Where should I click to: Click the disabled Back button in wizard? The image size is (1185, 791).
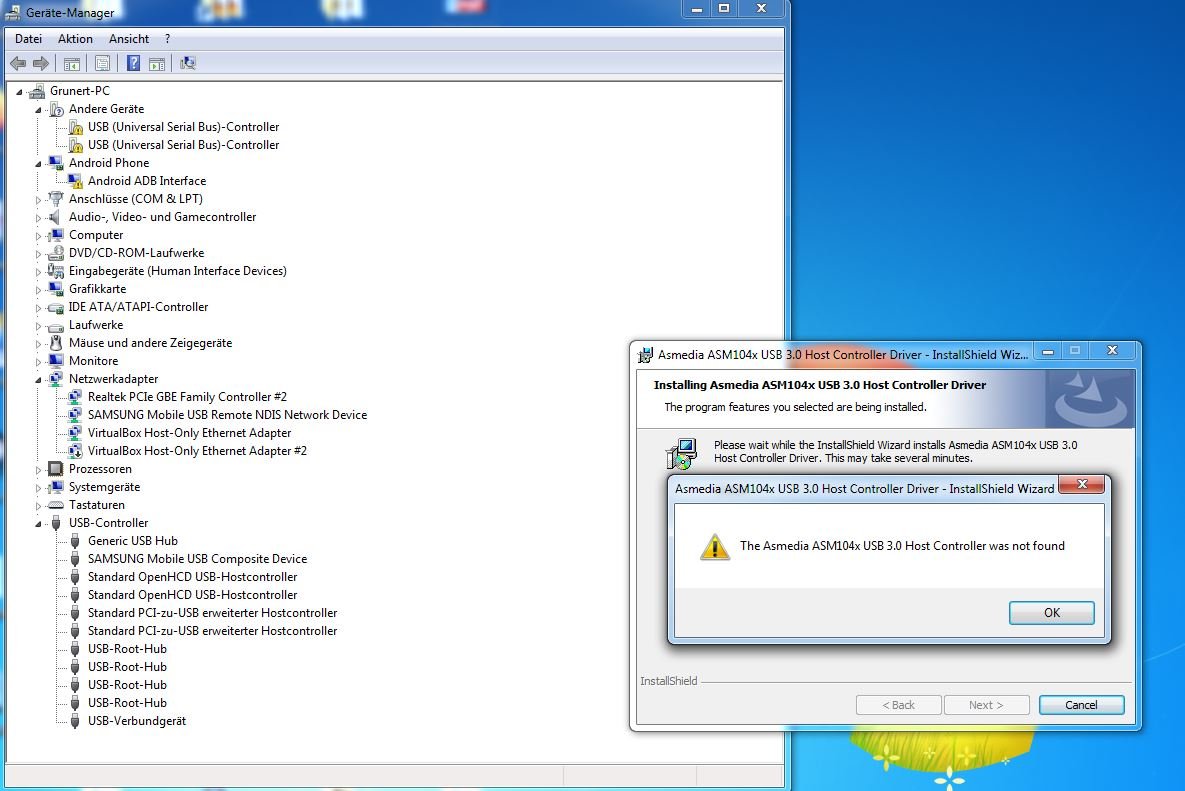(899, 705)
